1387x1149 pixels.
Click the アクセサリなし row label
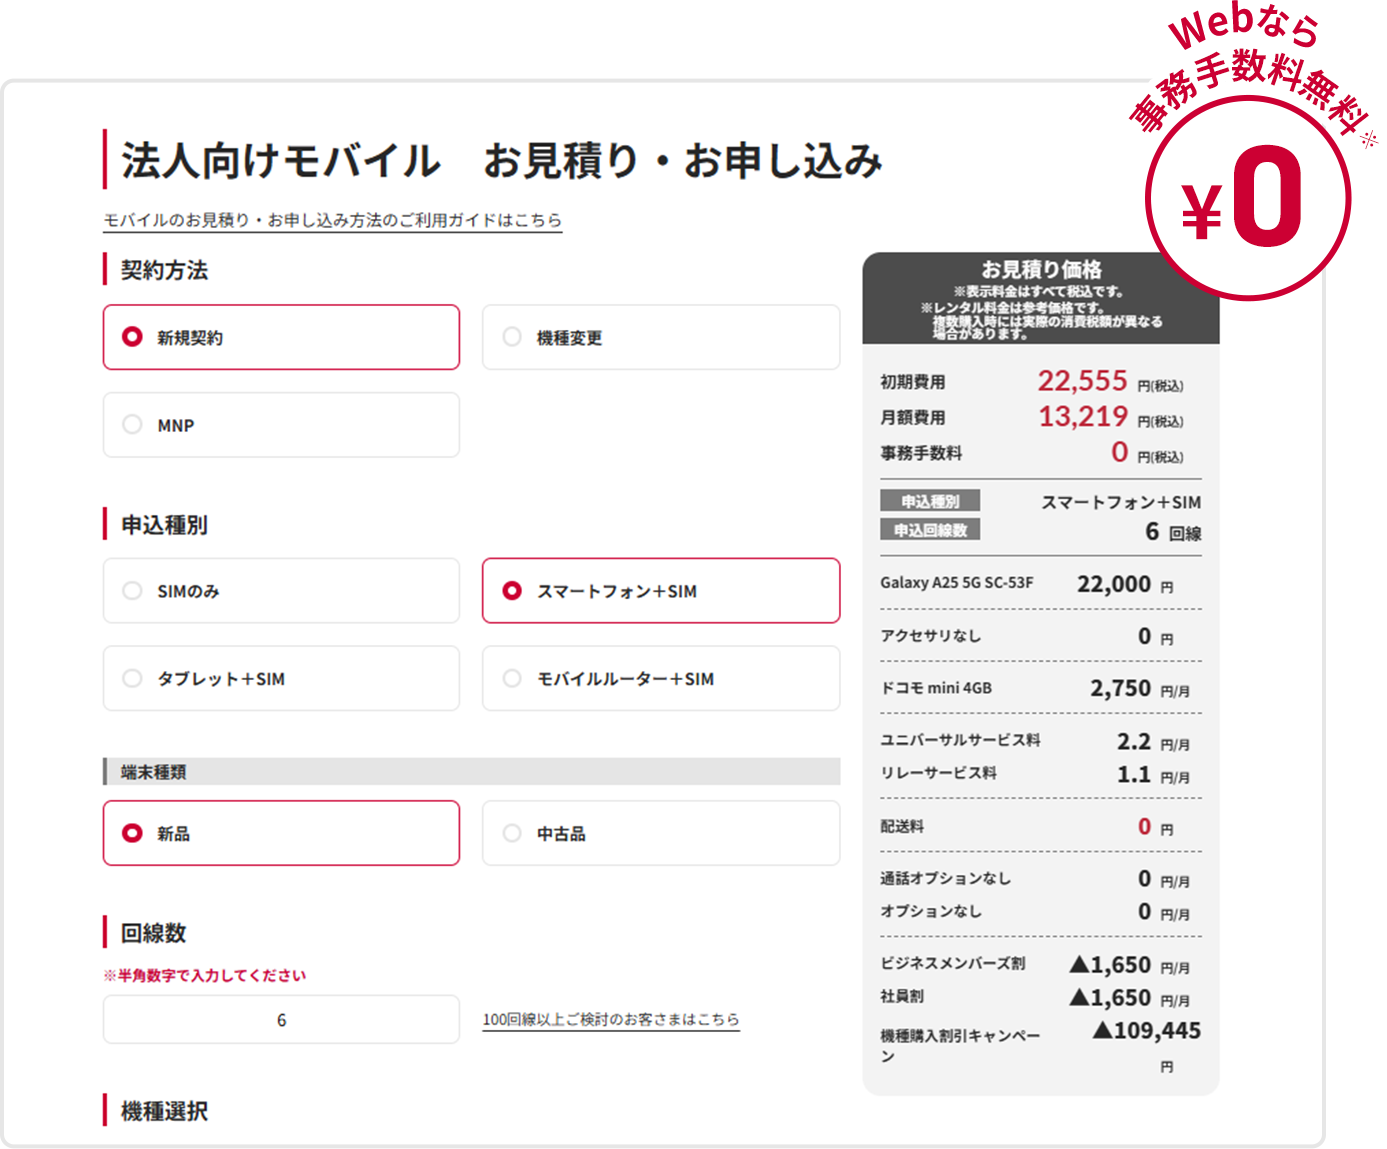(x=930, y=636)
